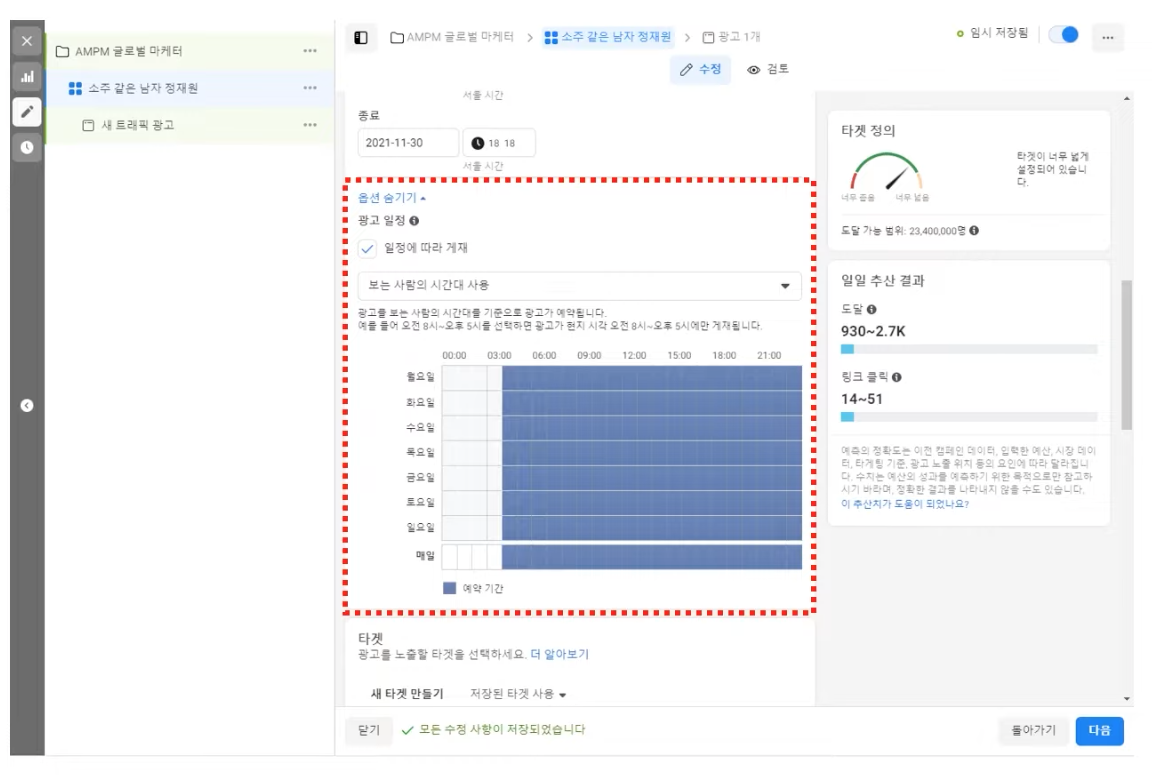Open the bar chart performance icon in sidebar
Viewport: 1152px width, 784px height.
[27, 76]
